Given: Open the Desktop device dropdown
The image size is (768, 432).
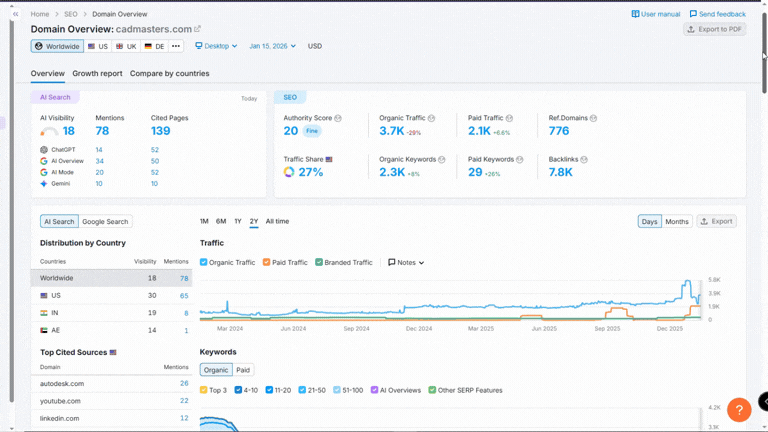Looking at the screenshot, I should pyautogui.click(x=216, y=46).
